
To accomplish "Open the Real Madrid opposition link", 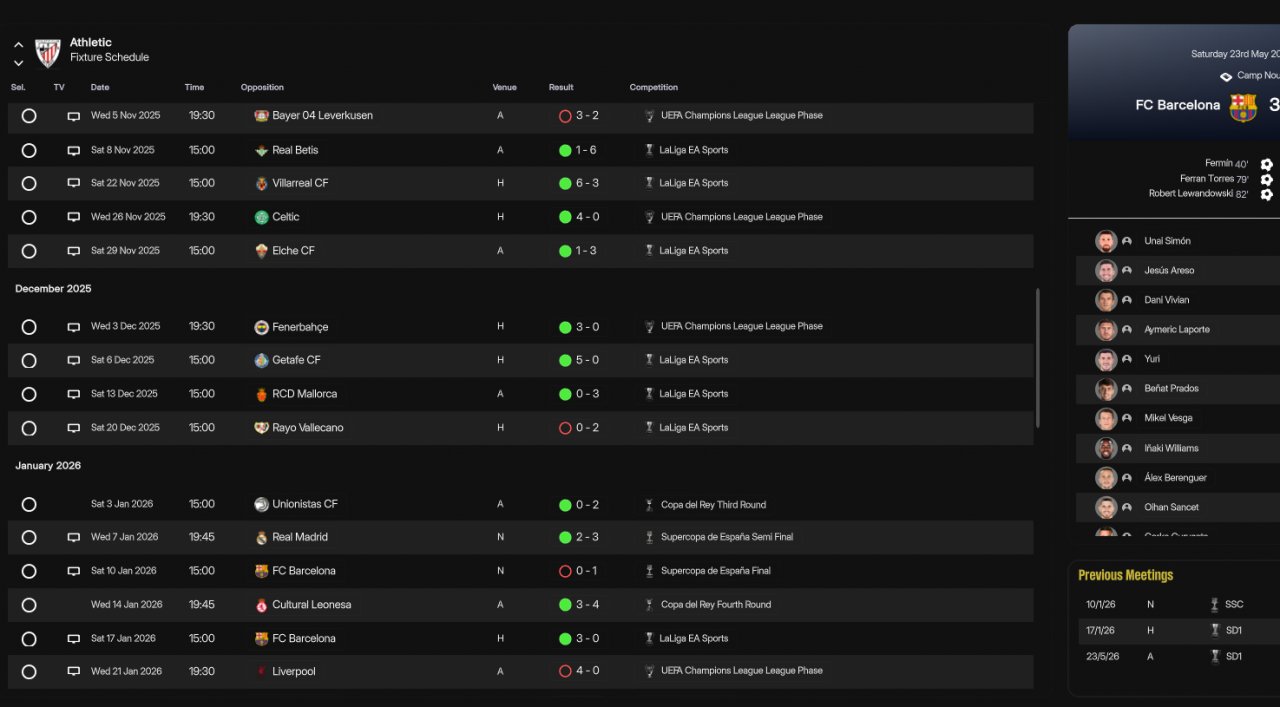I will pos(300,537).
